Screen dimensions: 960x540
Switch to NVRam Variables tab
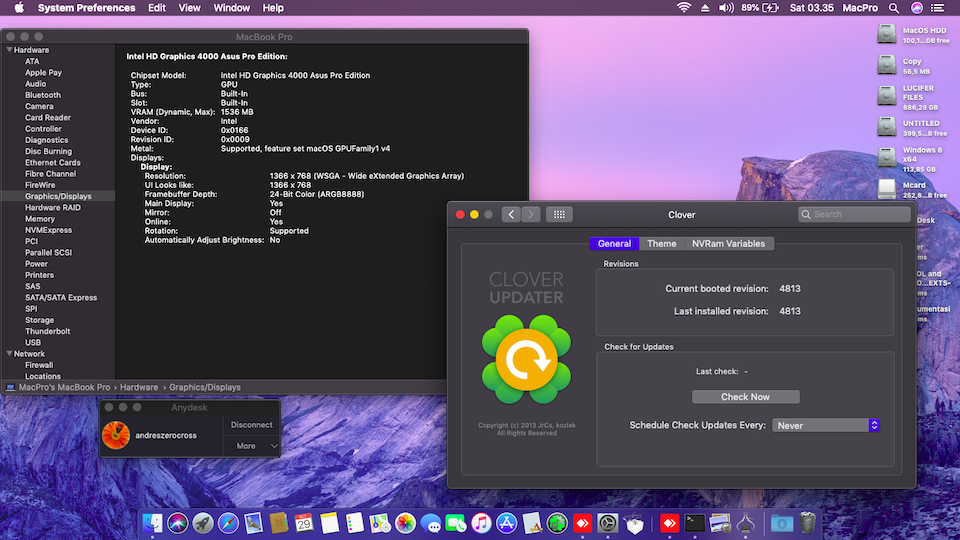(x=729, y=244)
